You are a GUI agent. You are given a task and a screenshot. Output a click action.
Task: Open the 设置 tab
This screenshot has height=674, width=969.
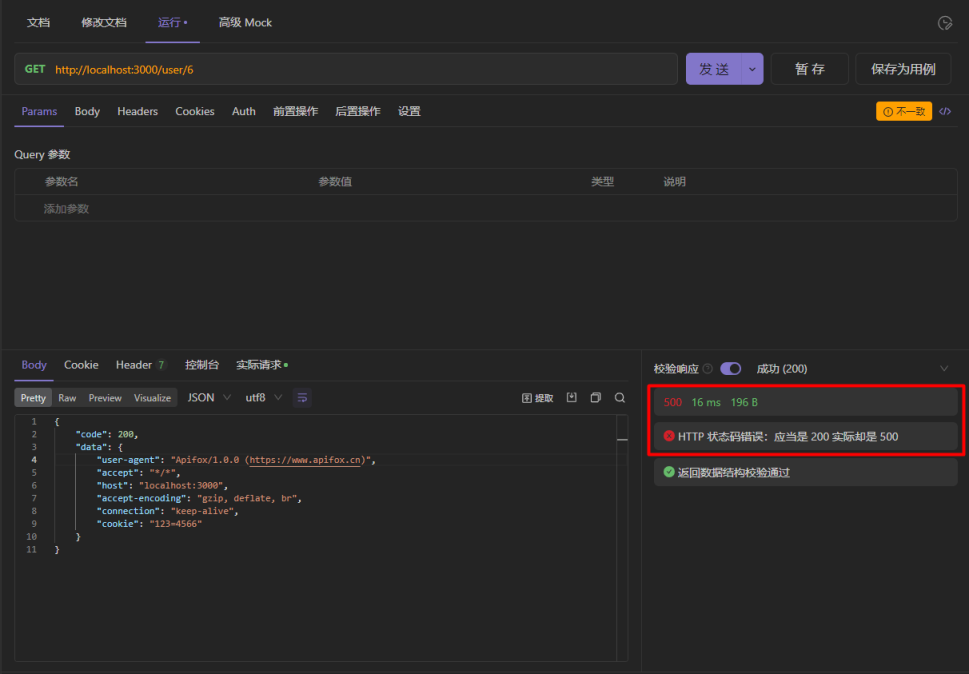click(x=409, y=111)
